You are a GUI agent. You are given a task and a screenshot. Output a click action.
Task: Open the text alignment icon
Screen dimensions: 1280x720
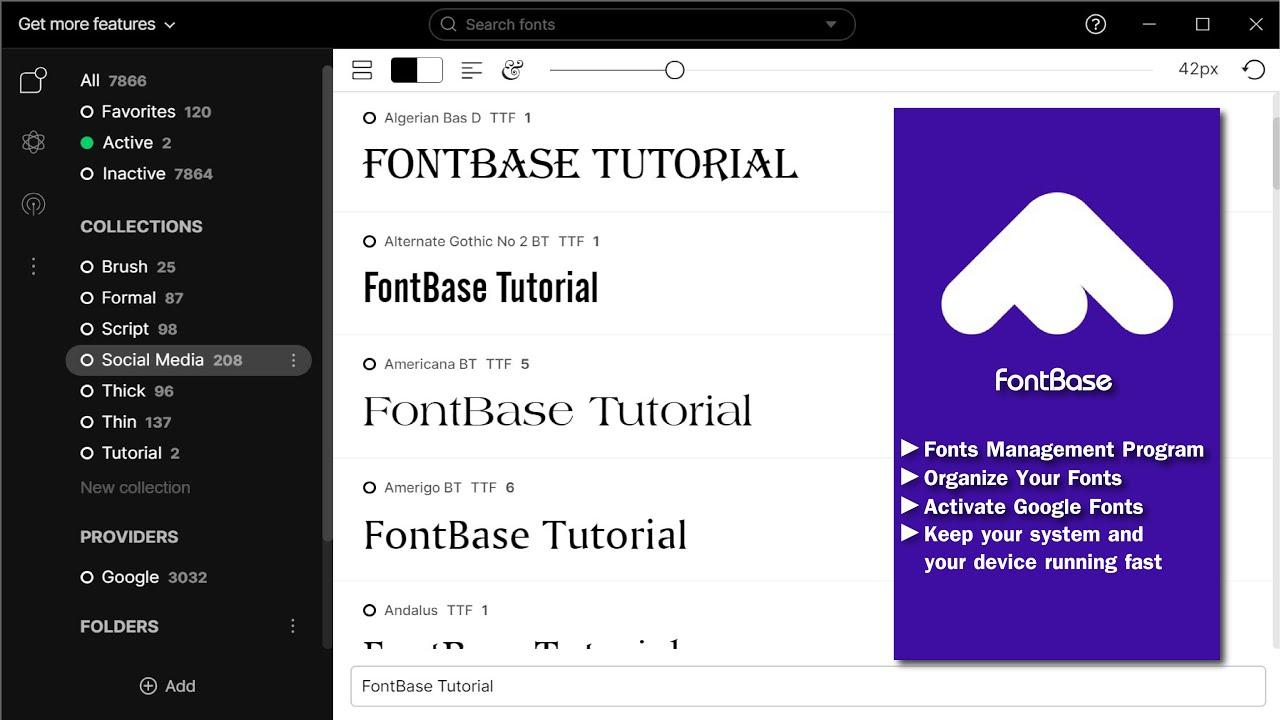pos(471,69)
